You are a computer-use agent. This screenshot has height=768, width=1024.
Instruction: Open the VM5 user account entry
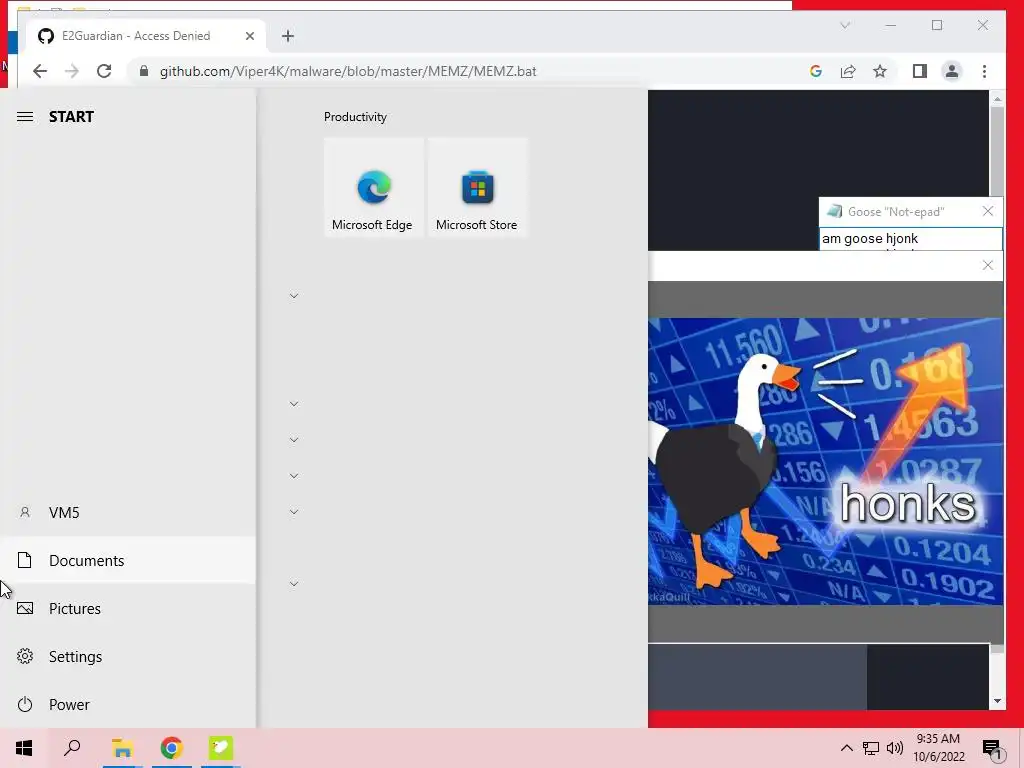[x=128, y=513]
